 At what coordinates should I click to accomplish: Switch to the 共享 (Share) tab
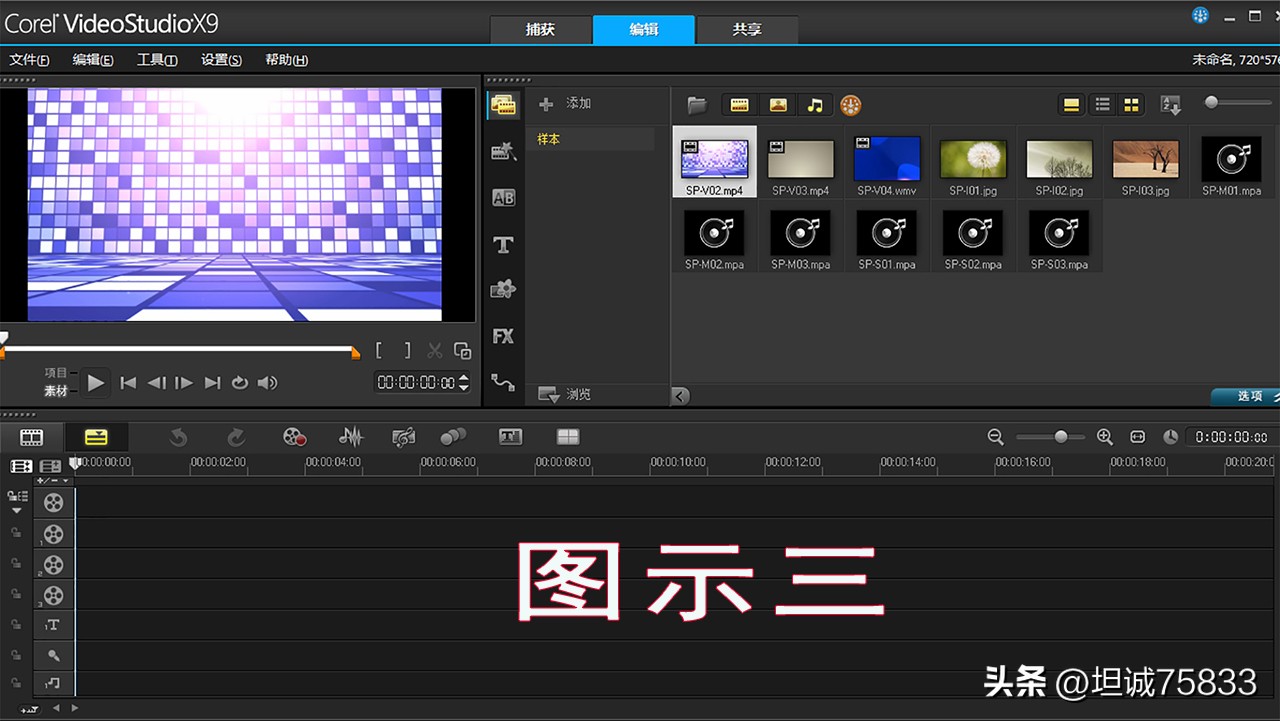click(x=746, y=29)
